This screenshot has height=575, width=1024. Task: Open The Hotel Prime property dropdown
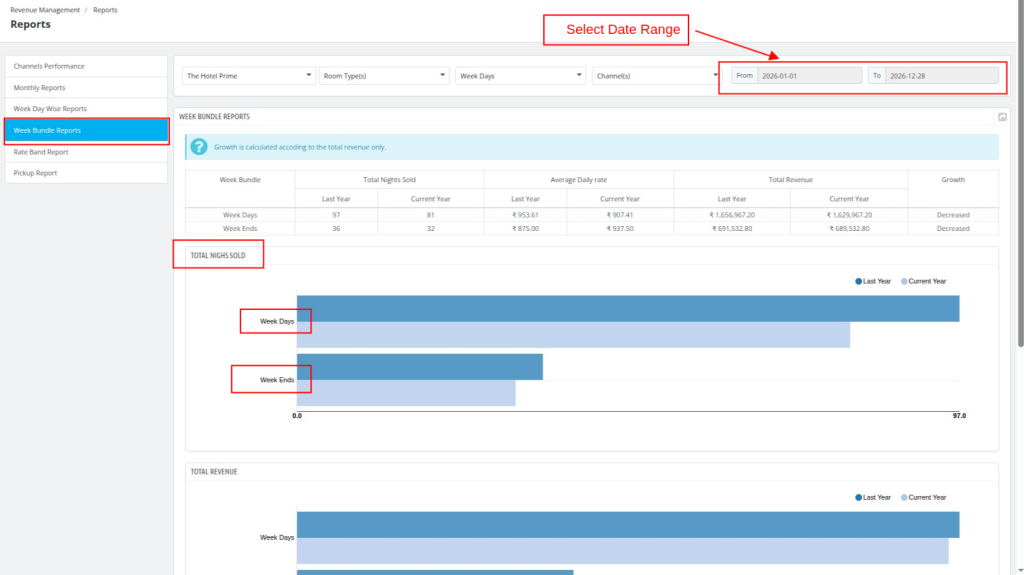pos(249,75)
